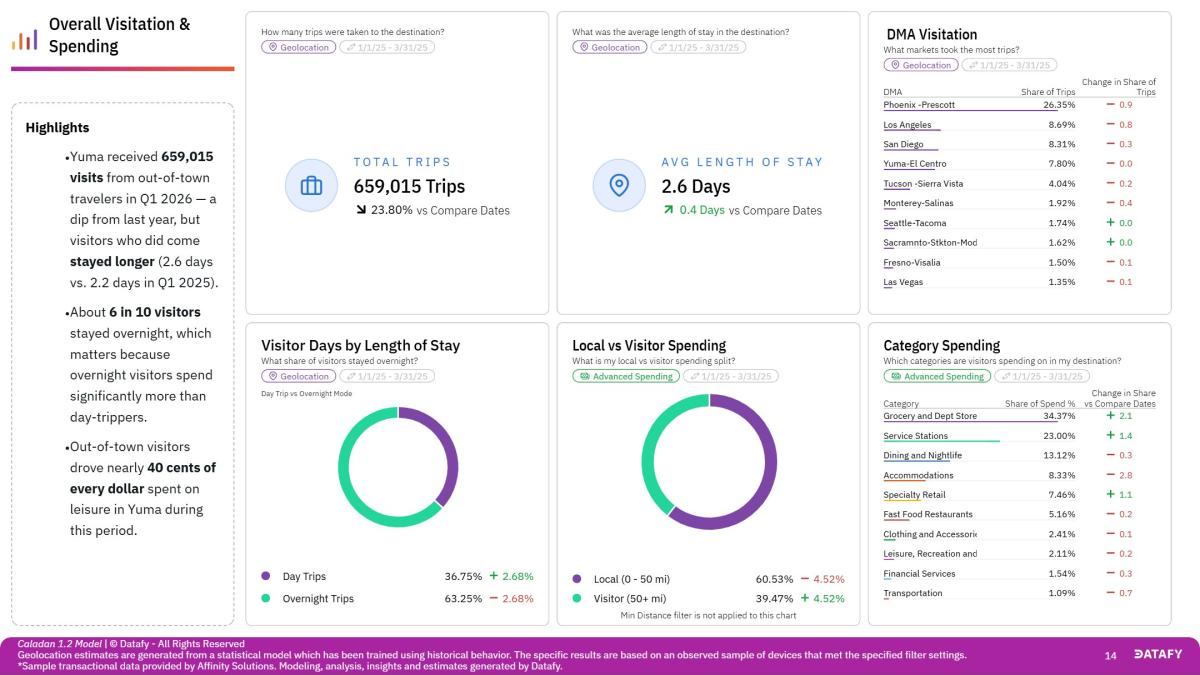Click the Leisure, Recreation category row
The image size is (1200, 675).
pos(1020,554)
